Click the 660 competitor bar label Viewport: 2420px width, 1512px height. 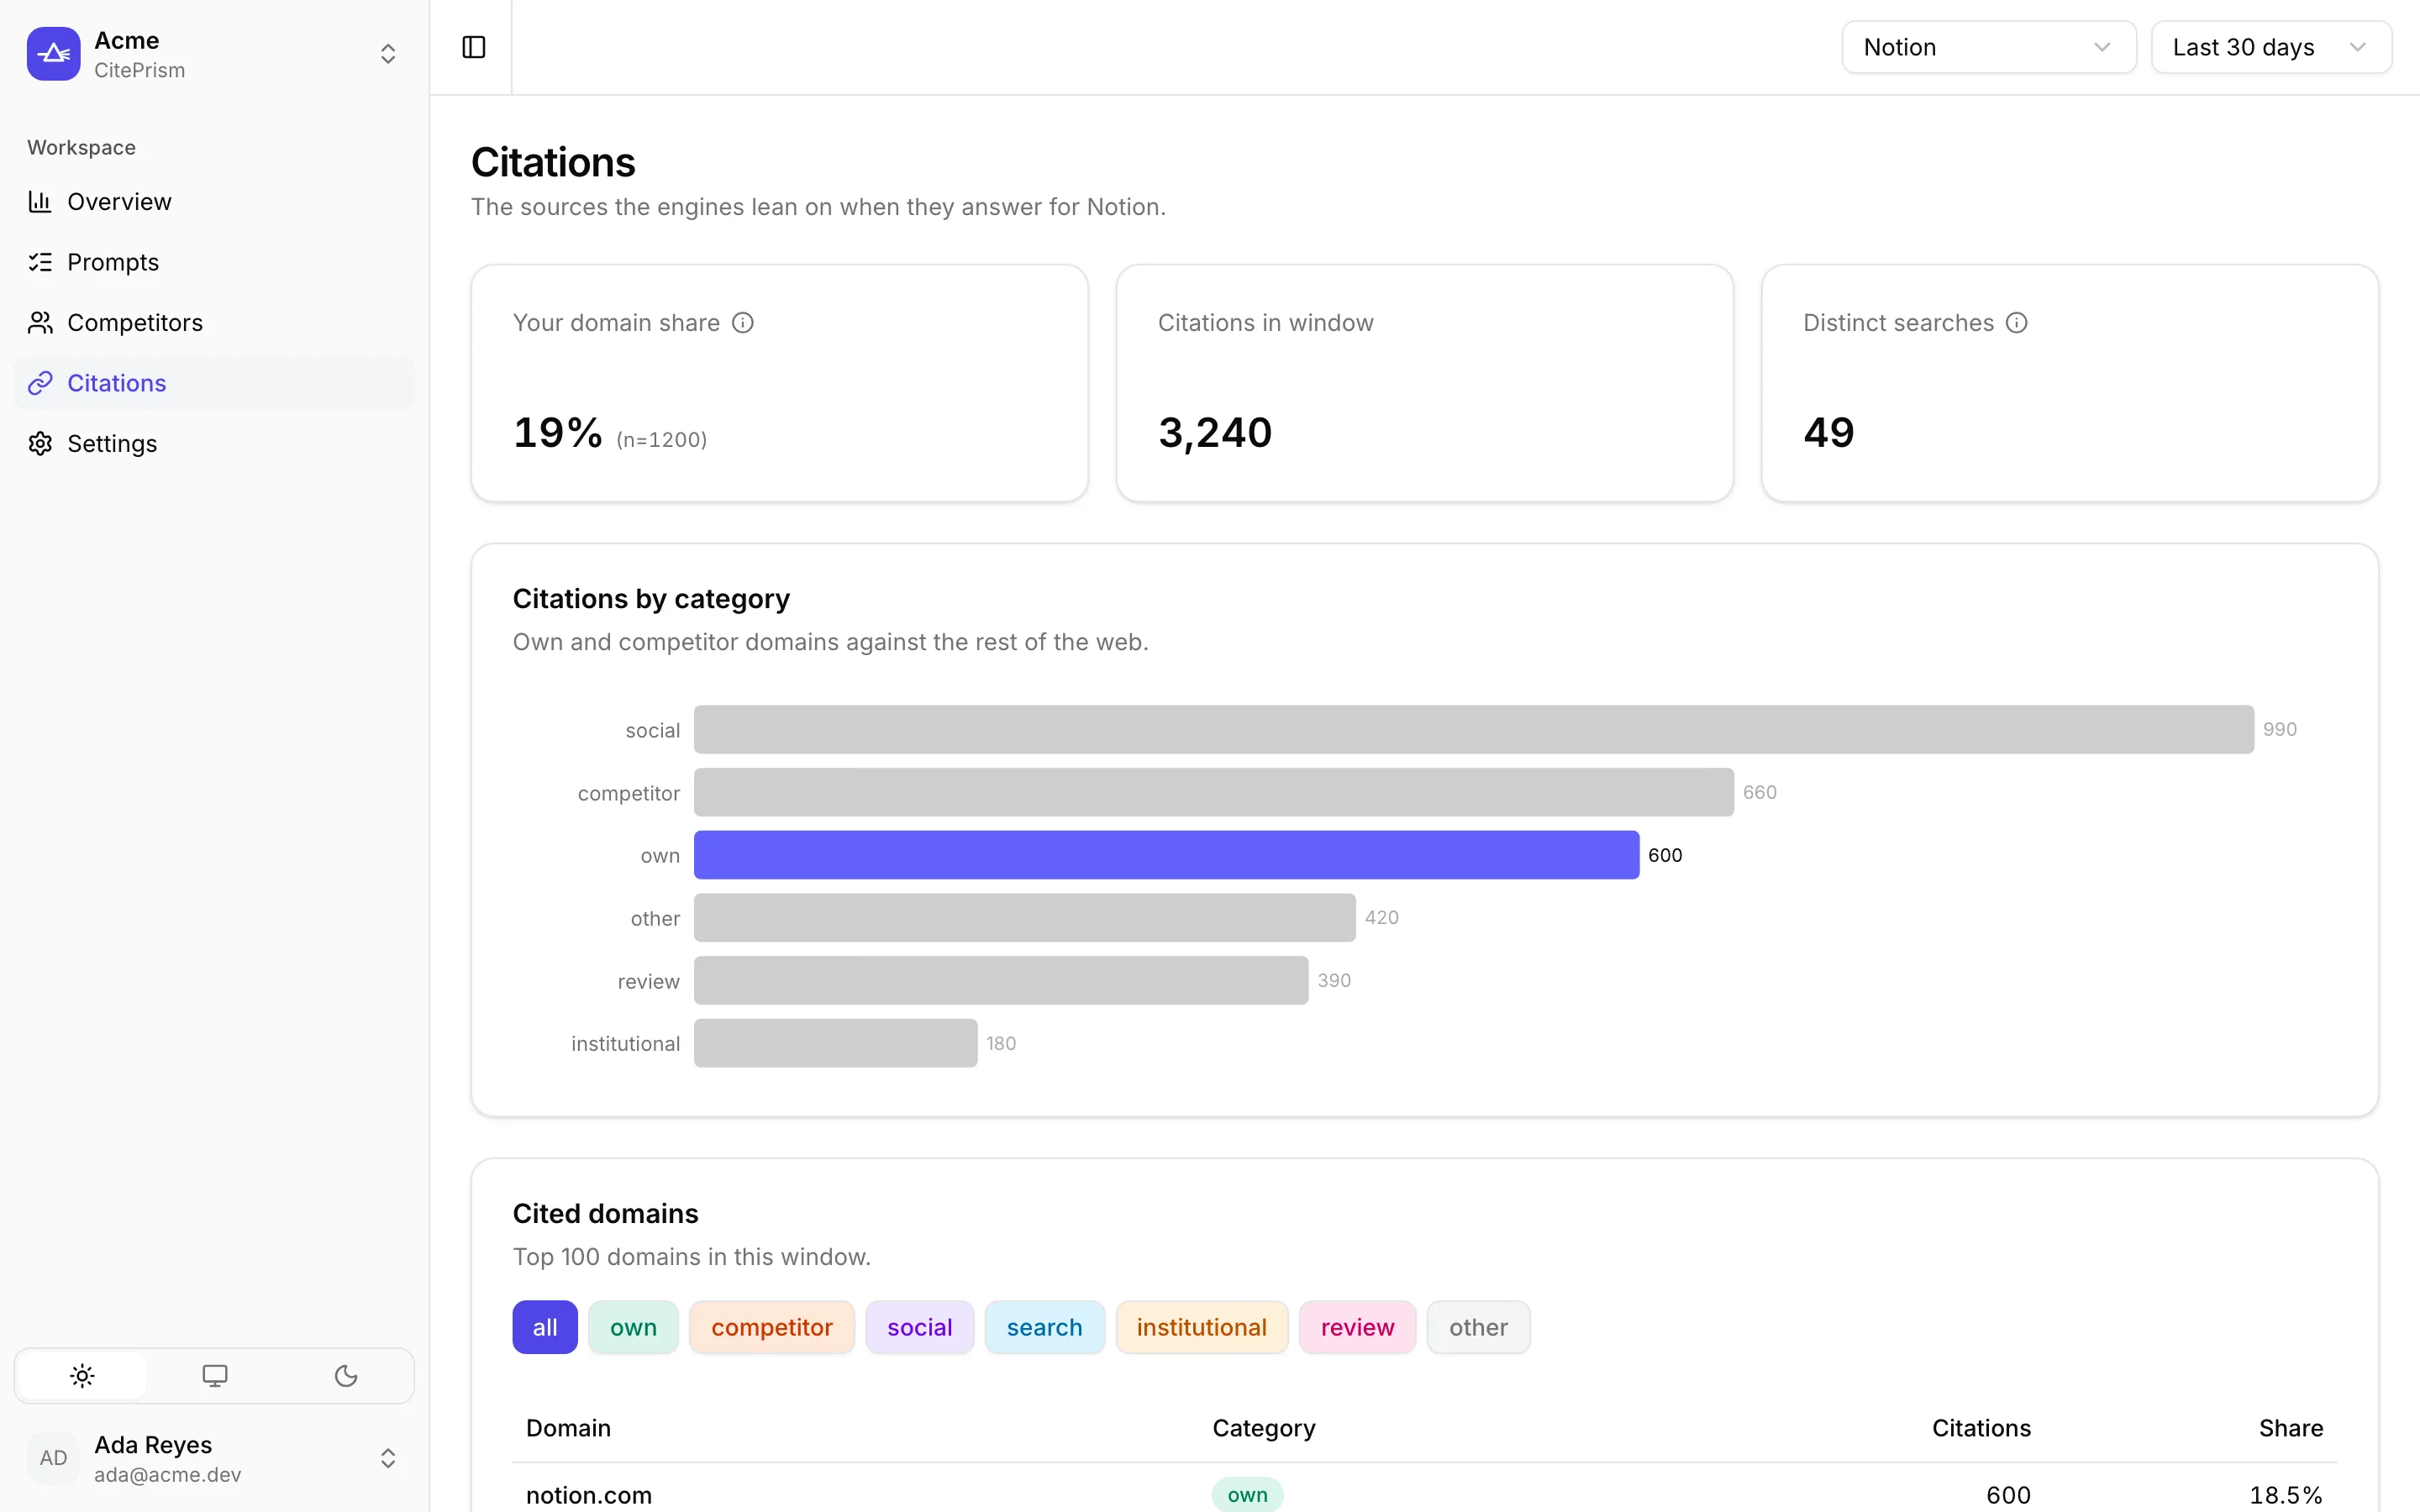(1760, 792)
